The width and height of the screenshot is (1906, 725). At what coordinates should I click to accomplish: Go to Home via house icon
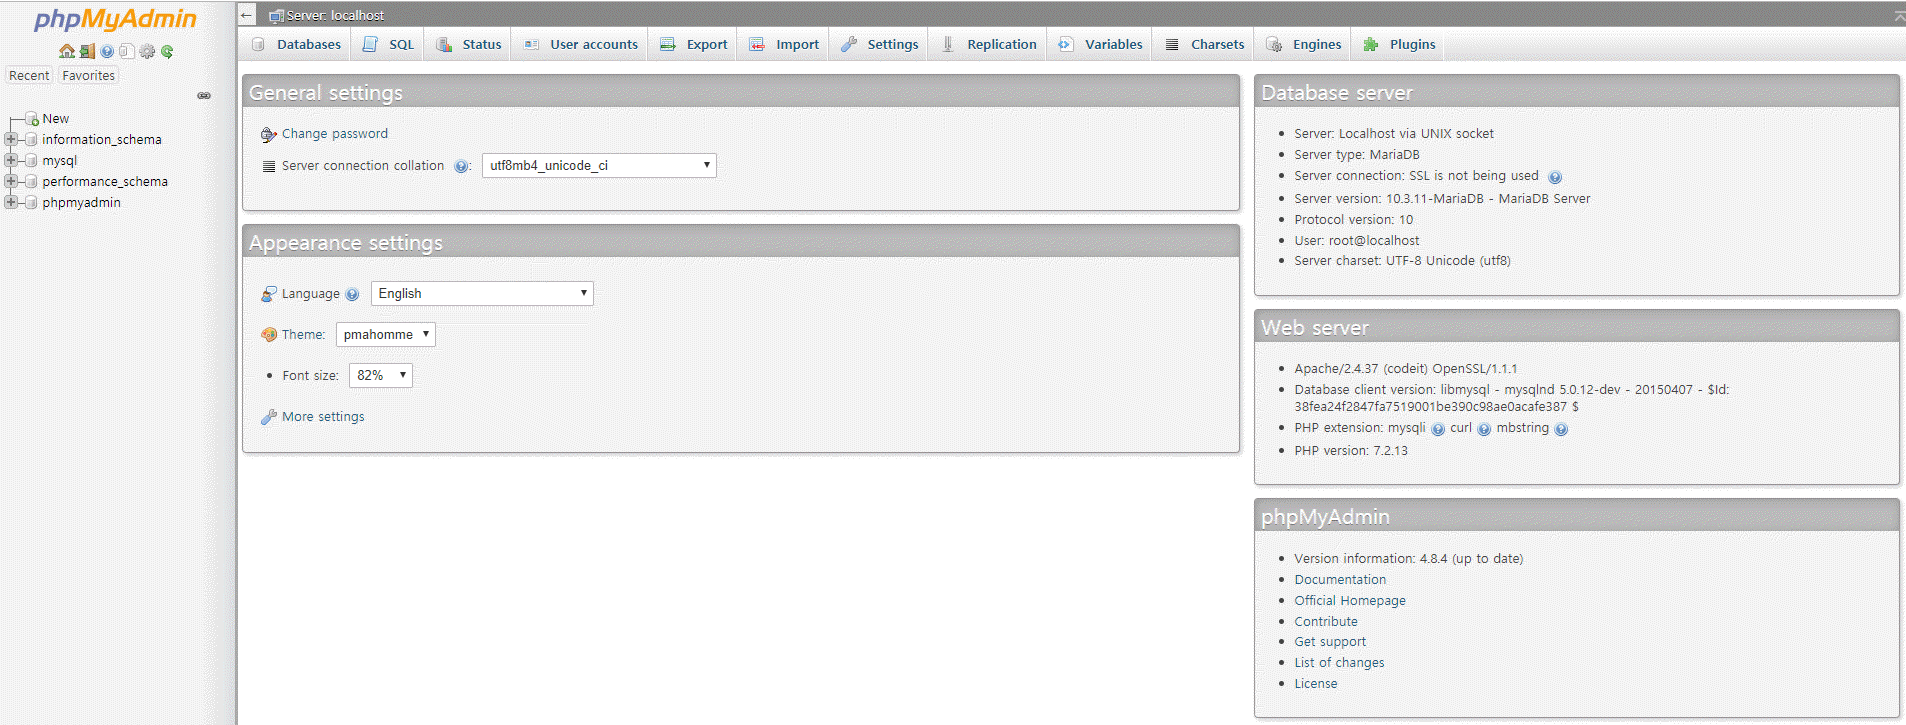pos(67,51)
